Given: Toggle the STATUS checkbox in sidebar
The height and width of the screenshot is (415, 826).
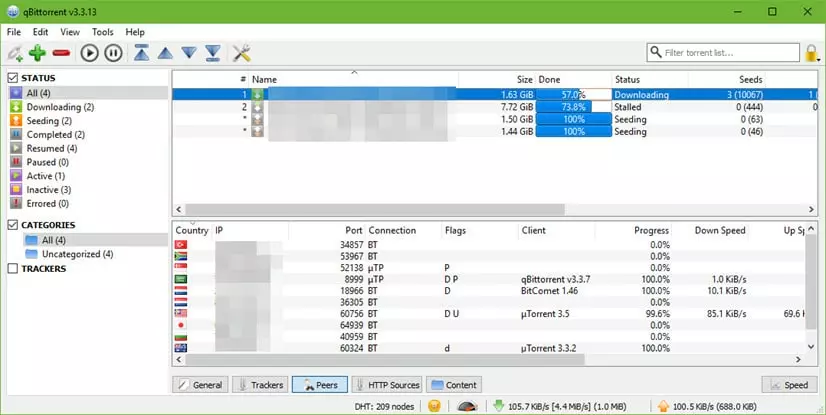Looking at the screenshot, I should point(13,78).
